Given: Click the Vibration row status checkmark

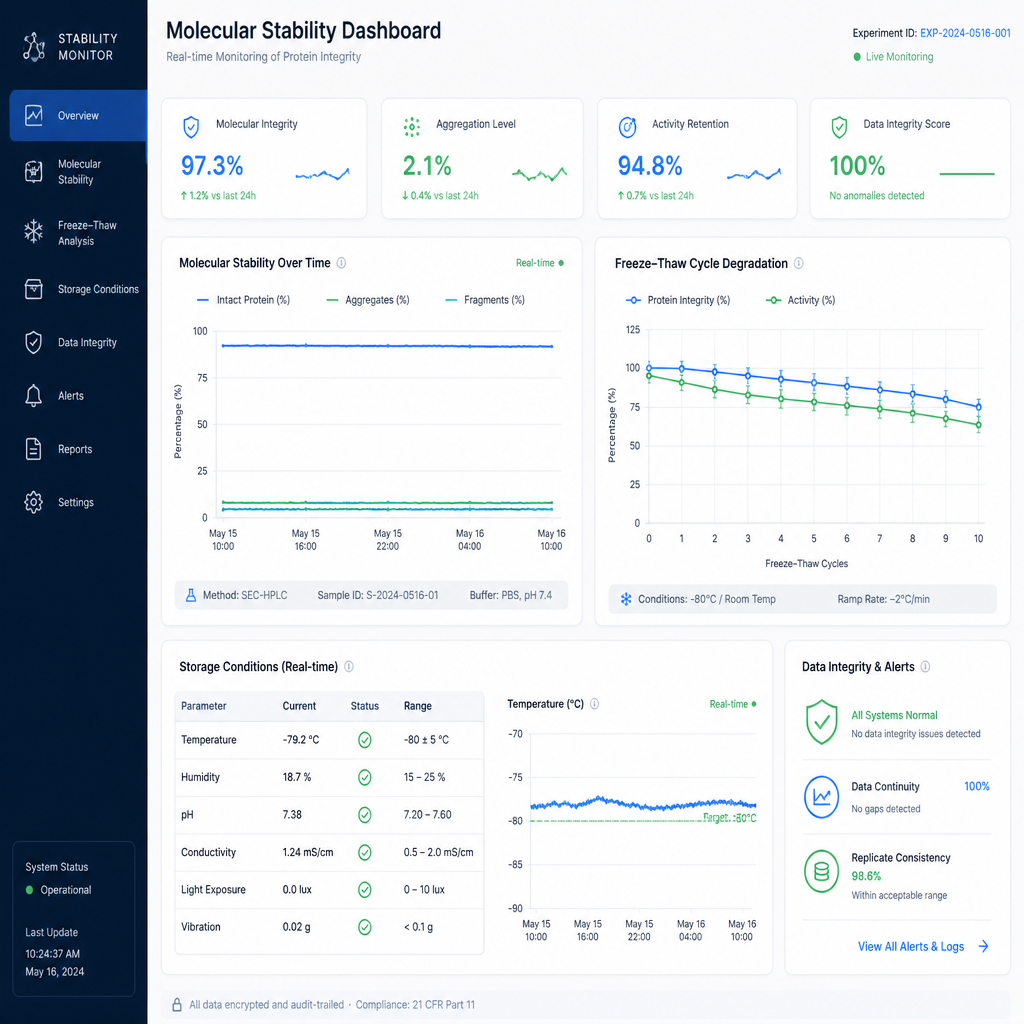Looking at the screenshot, I should click(x=365, y=927).
